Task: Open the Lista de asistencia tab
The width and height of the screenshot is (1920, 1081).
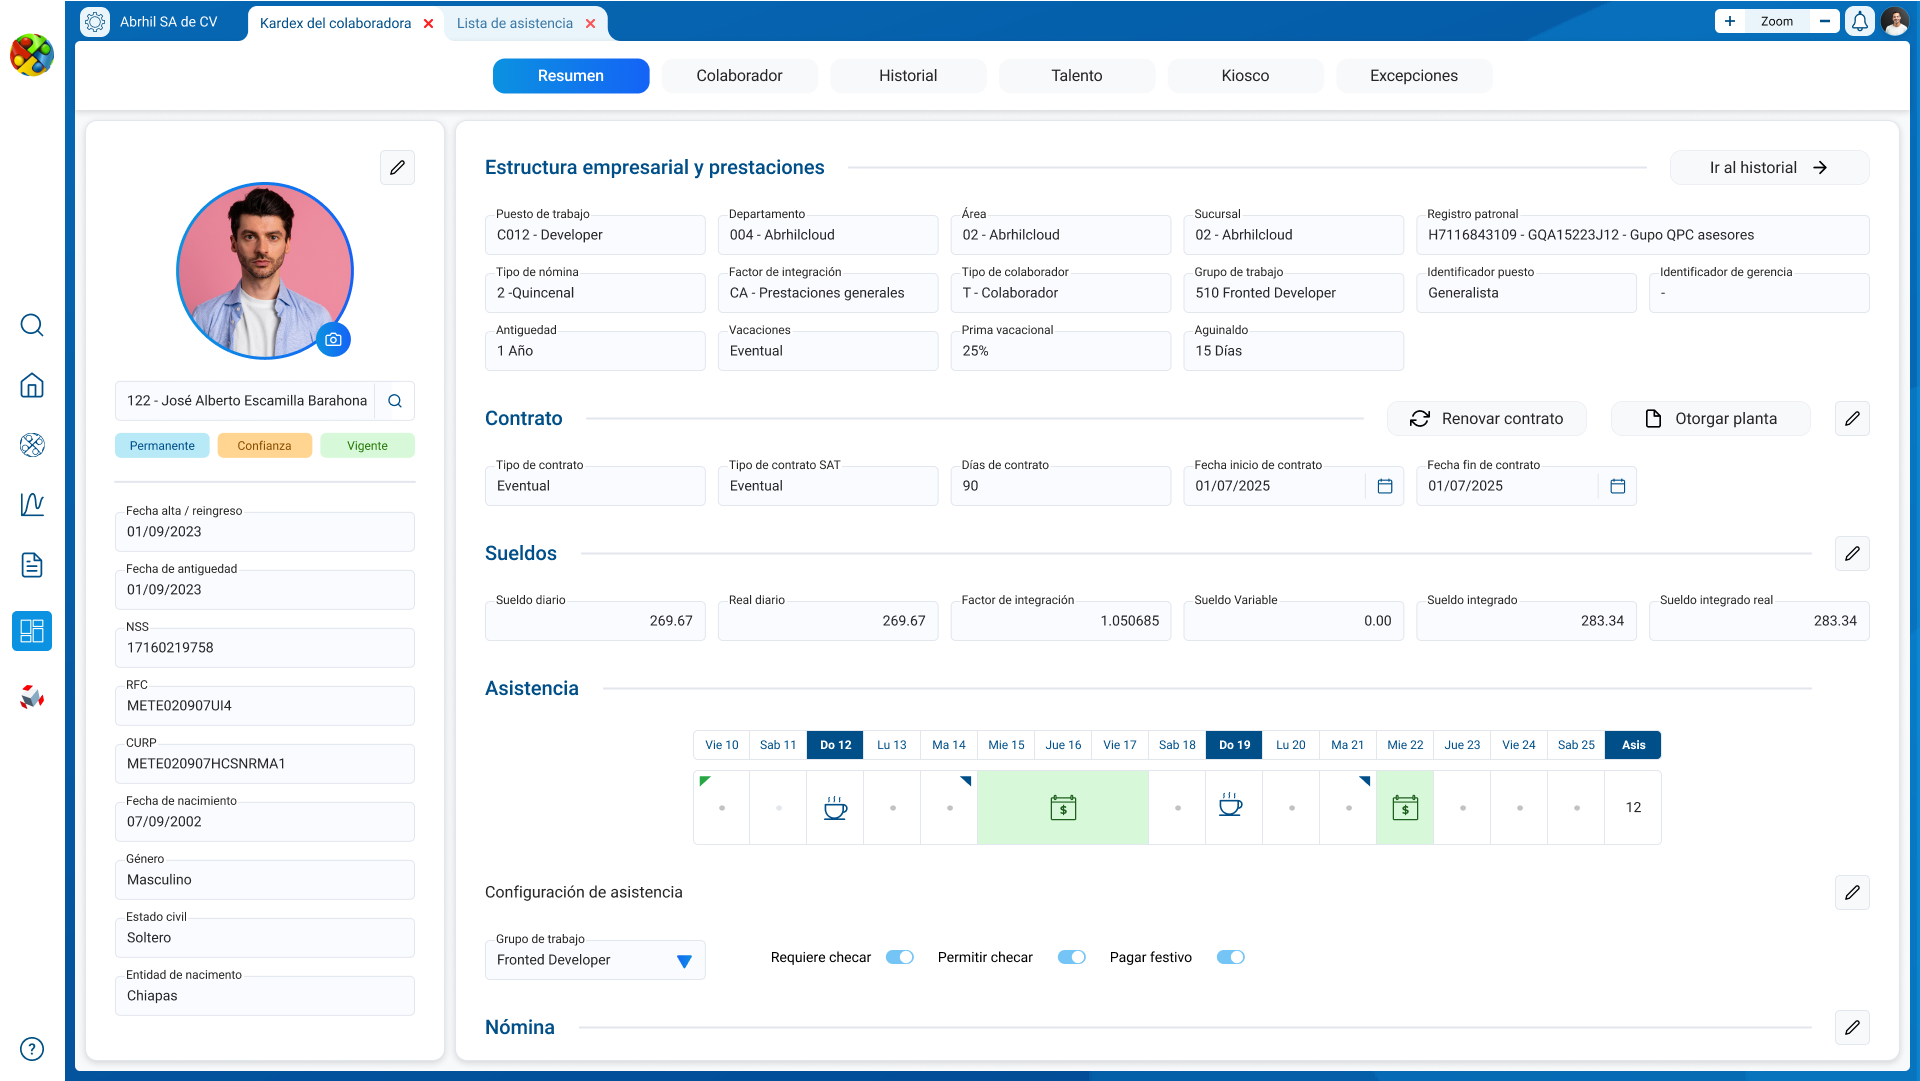Action: pyautogui.click(x=515, y=23)
